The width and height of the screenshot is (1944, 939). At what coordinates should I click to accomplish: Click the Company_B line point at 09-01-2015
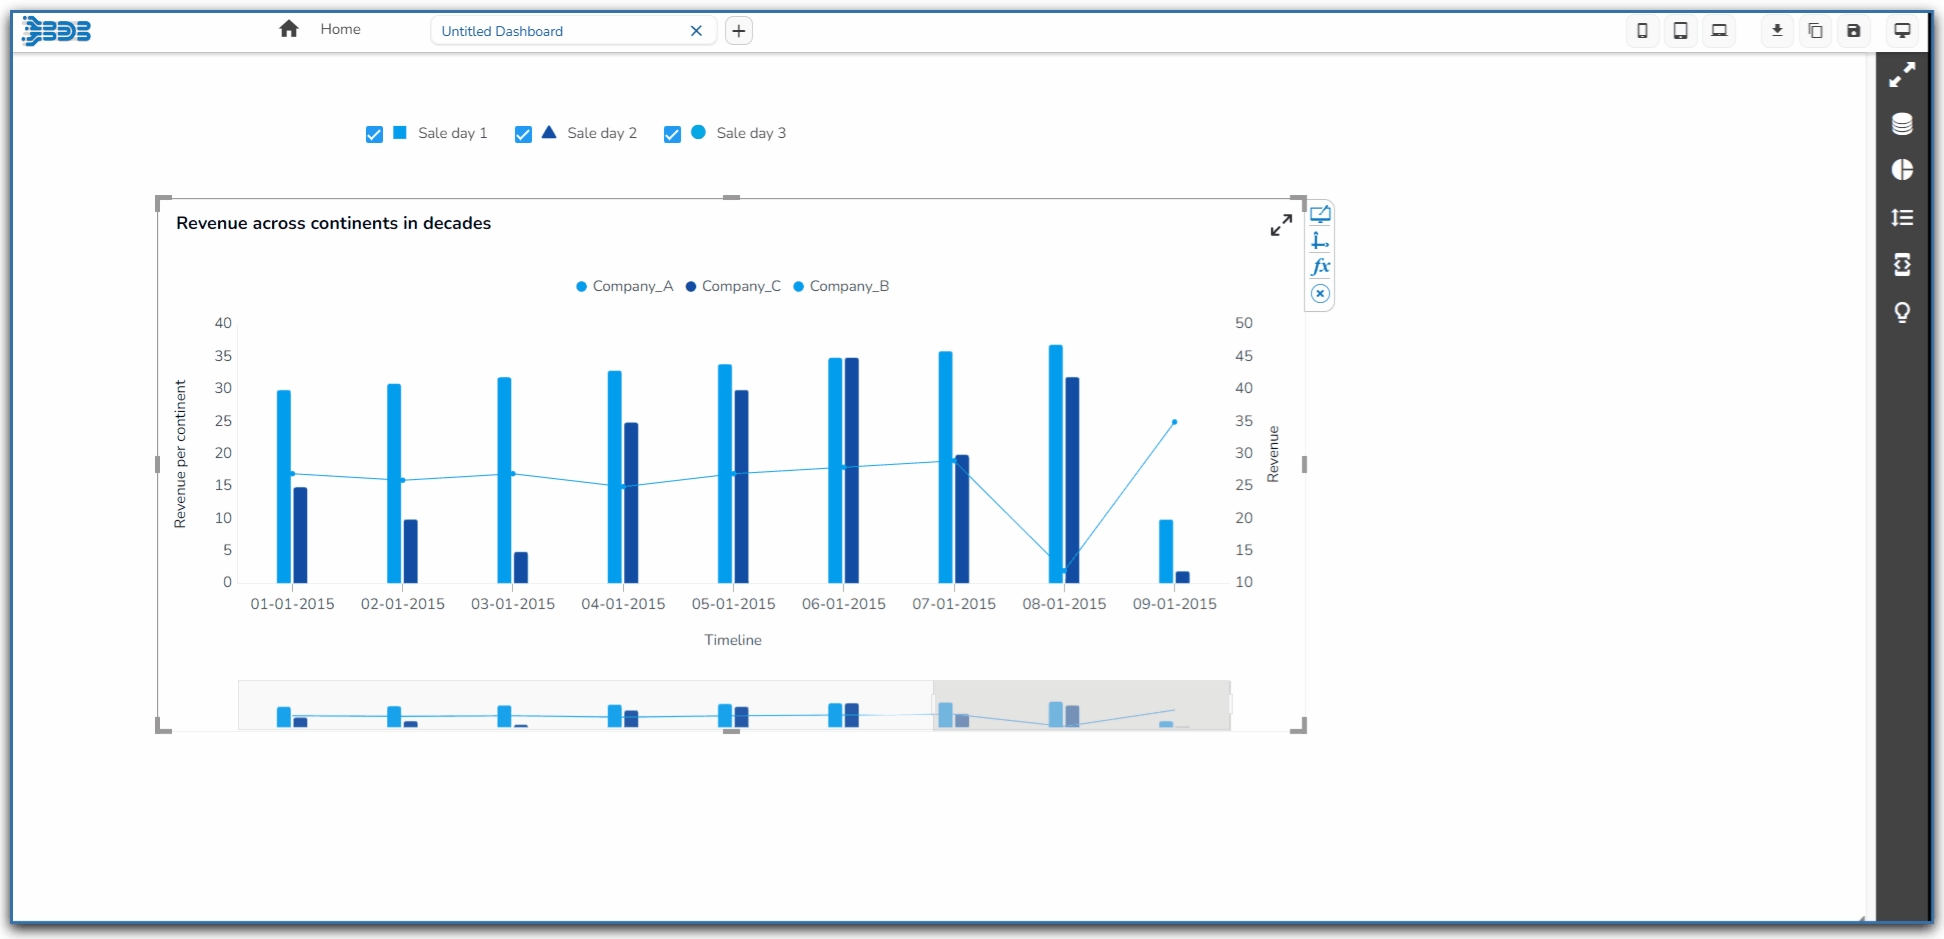coord(1174,422)
